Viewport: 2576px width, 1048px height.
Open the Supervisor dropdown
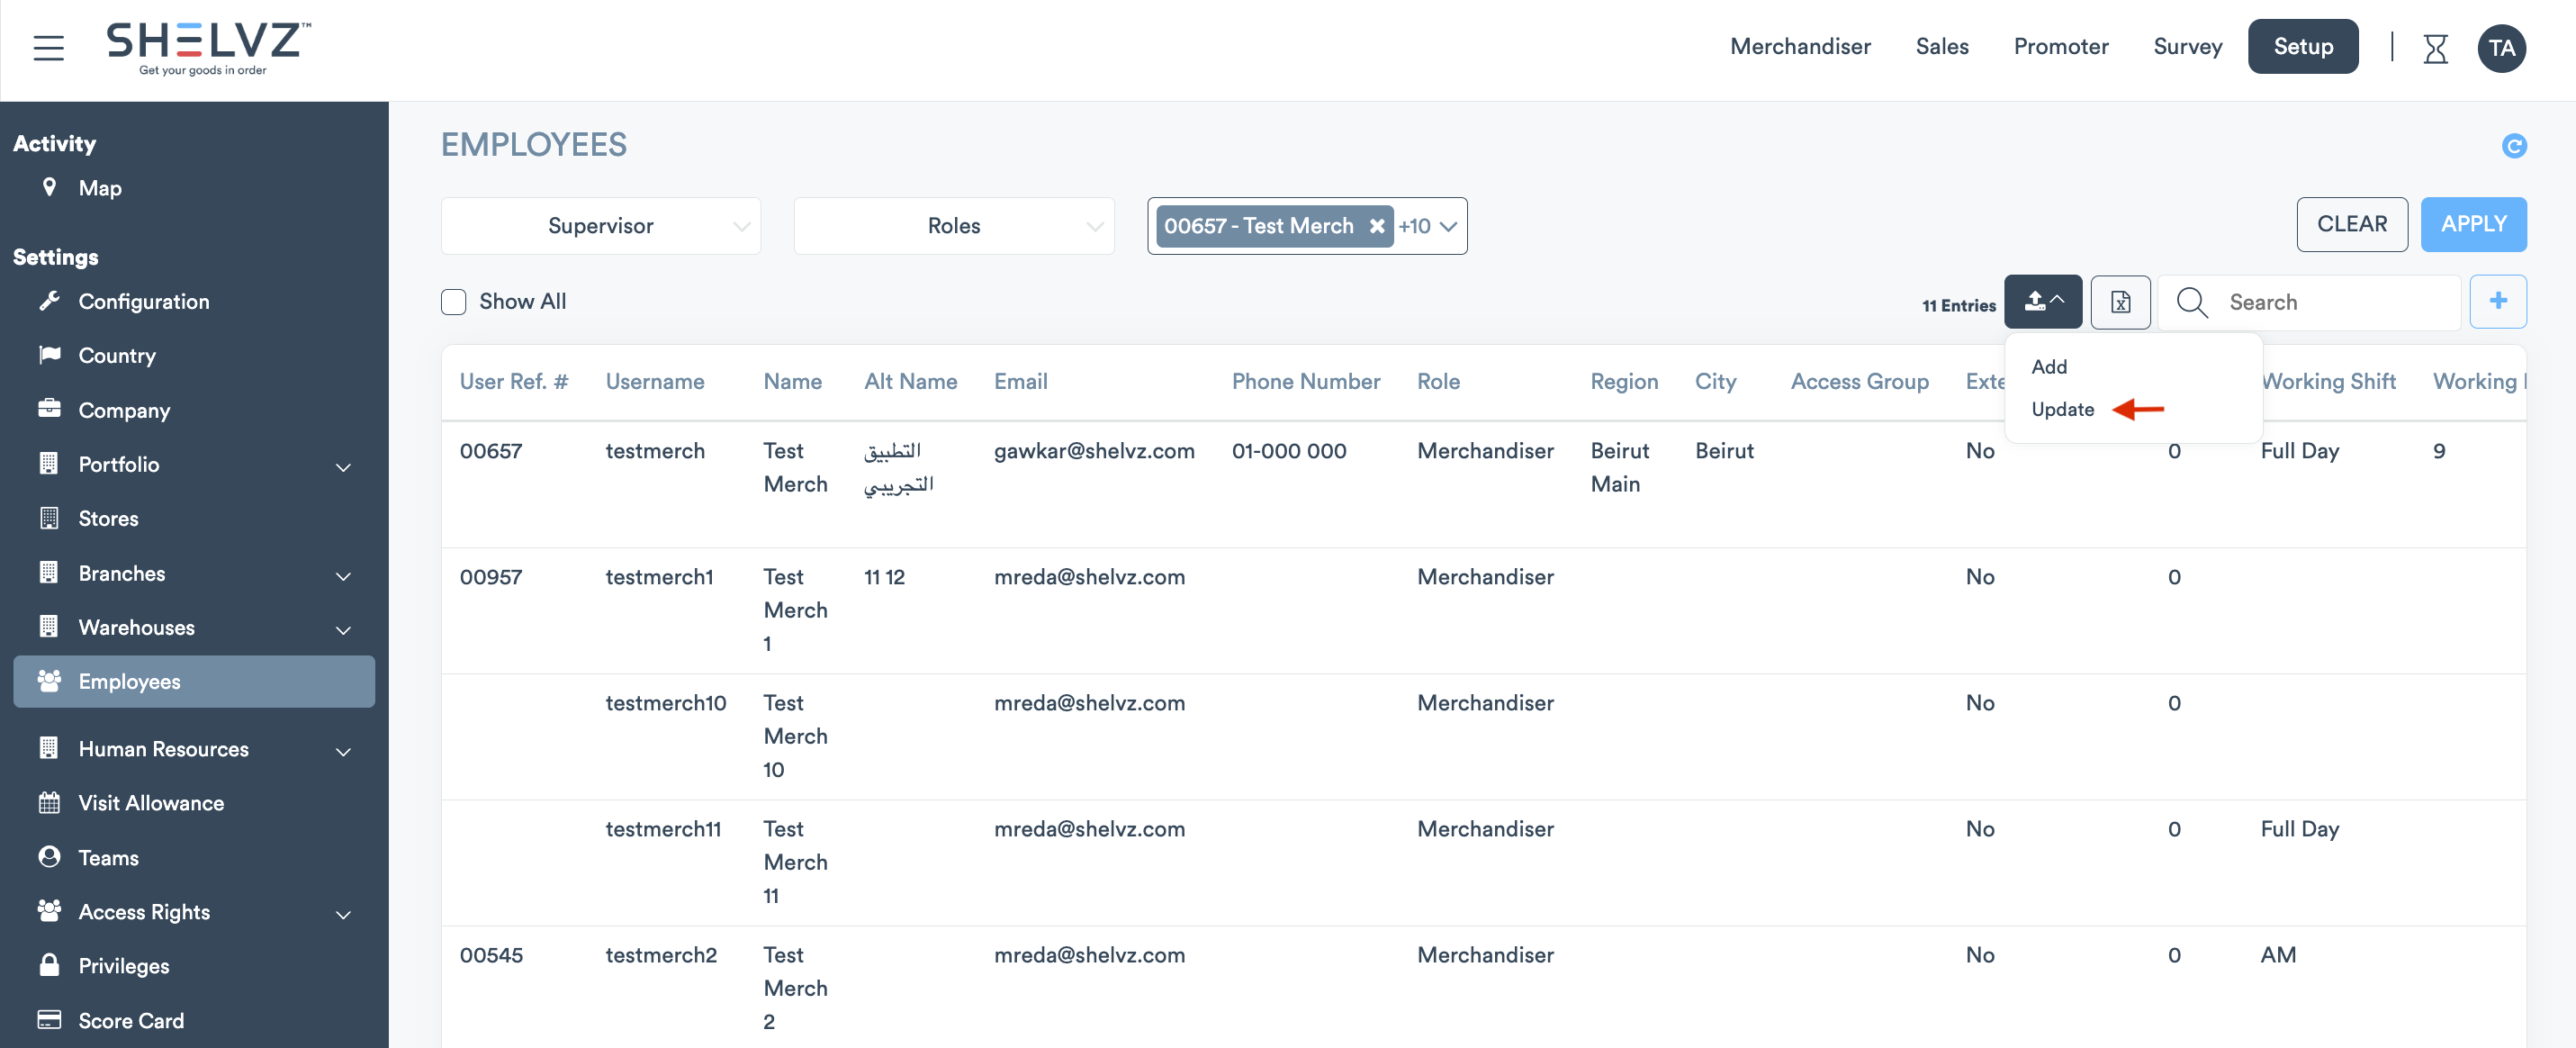(600, 226)
